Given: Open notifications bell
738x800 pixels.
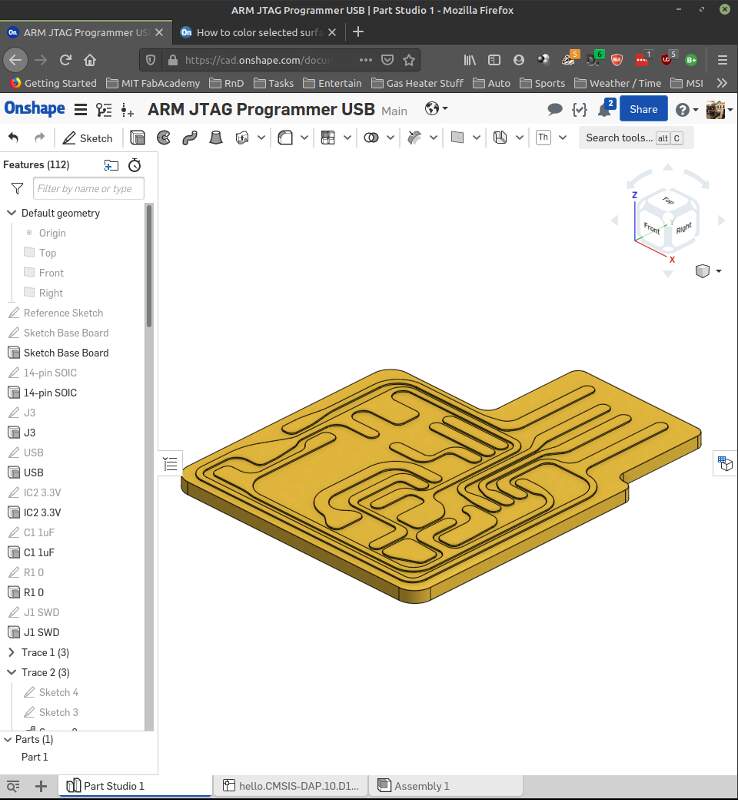Looking at the screenshot, I should (605, 109).
